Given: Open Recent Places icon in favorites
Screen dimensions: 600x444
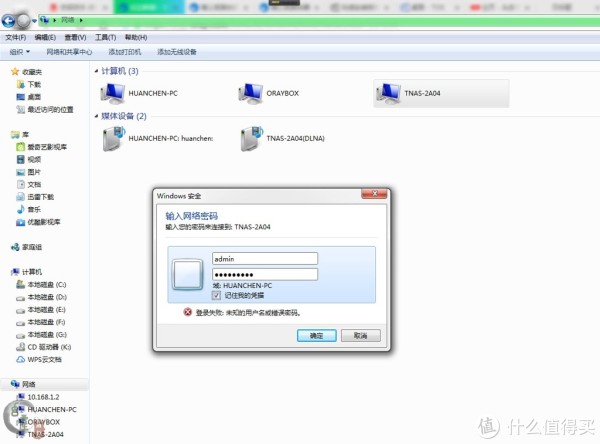Looking at the screenshot, I should click(x=21, y=109).
